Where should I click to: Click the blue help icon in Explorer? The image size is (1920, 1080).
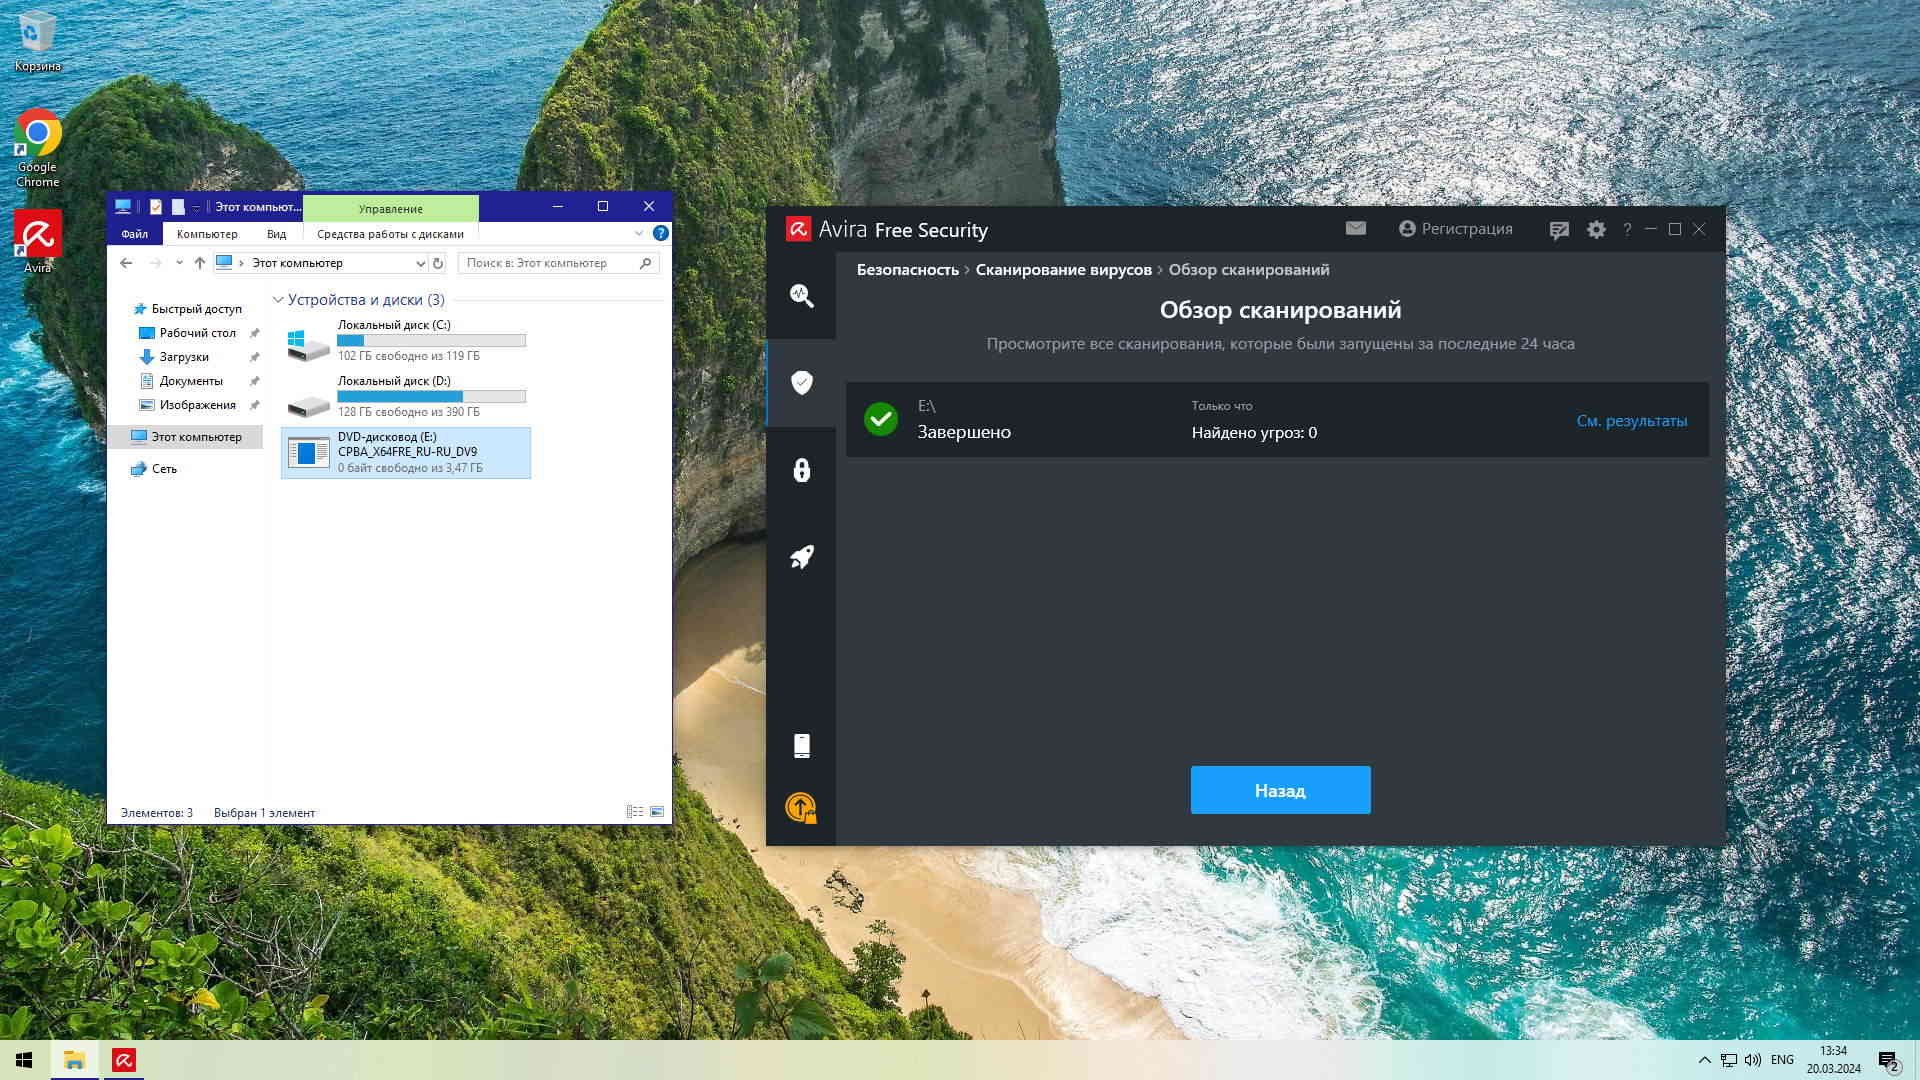[x=660, y=233]
